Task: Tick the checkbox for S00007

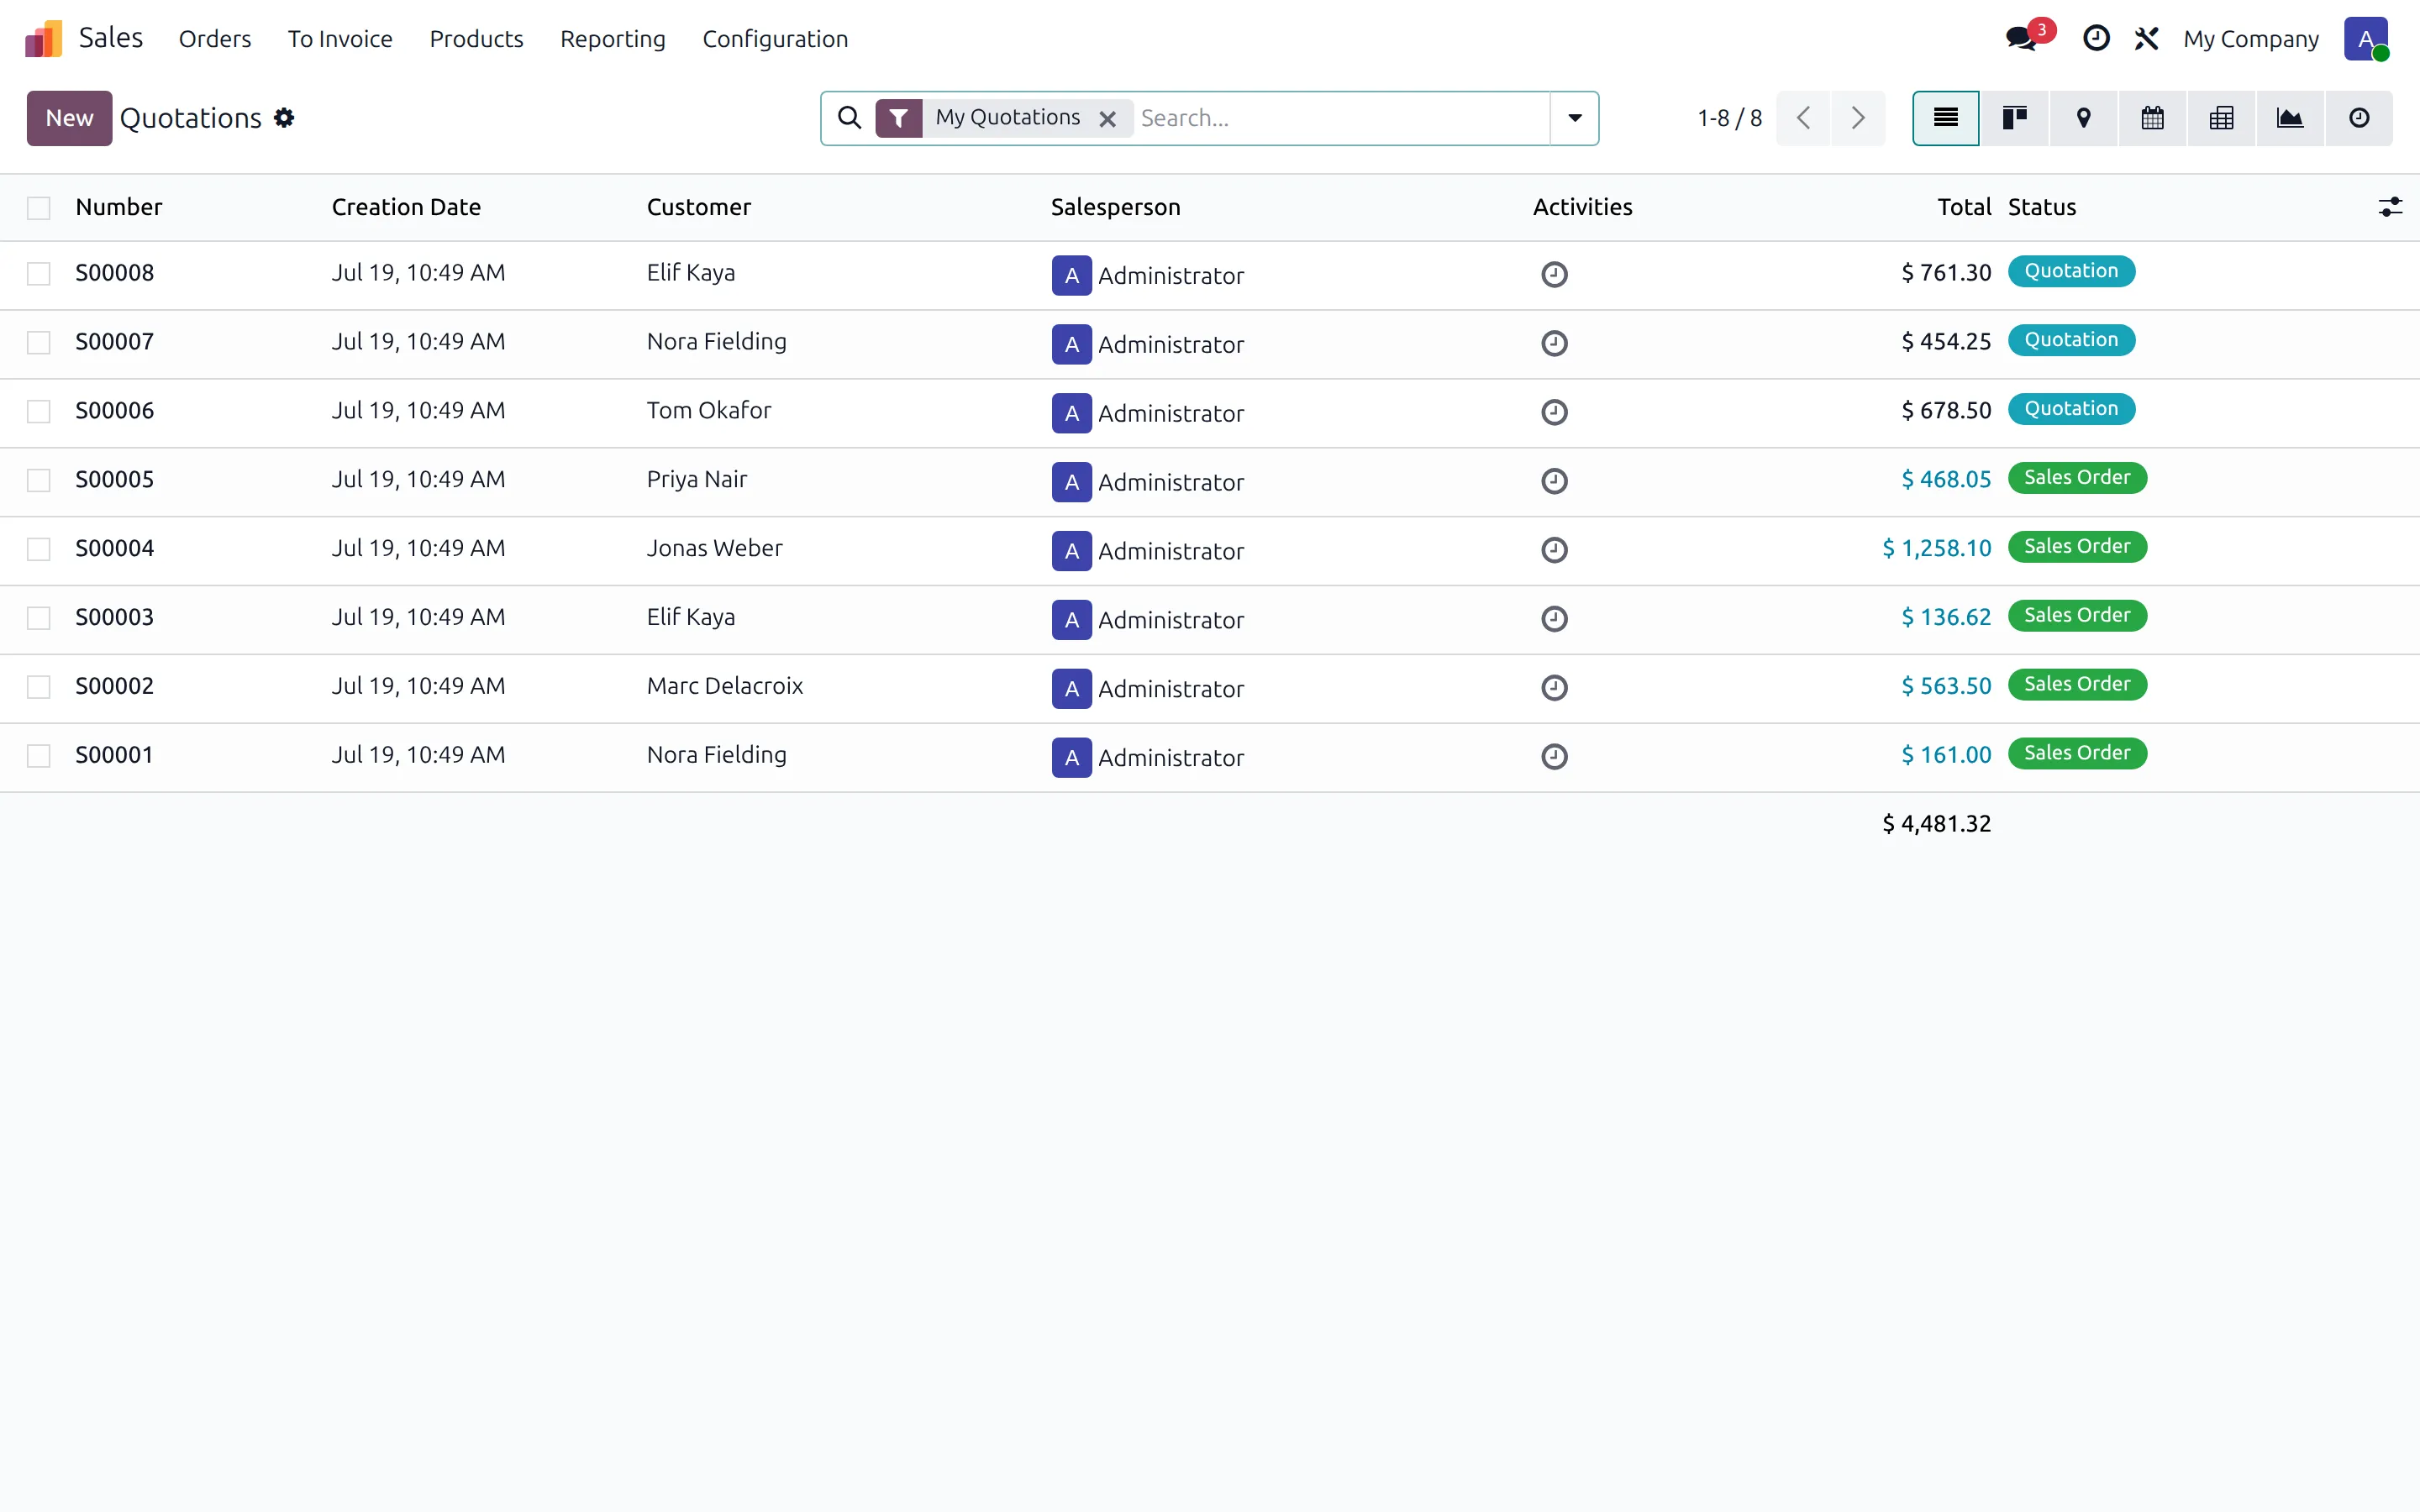Action: tap(39, 343)
